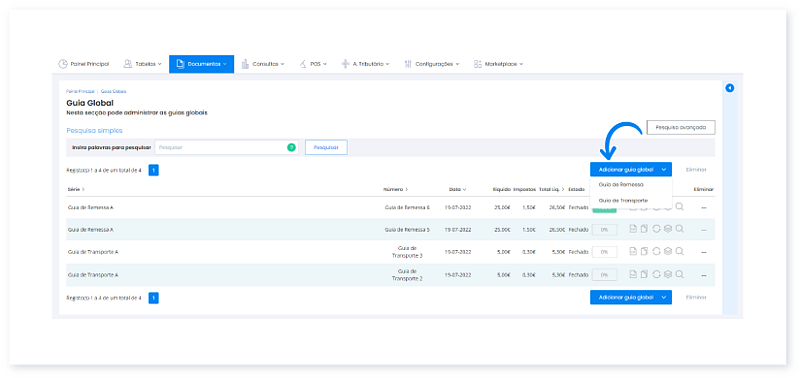Screen dimensions: 800x378
Task: Duplicate Guia de Remessa 5 with copy icon
Action: tap(644, 230)
